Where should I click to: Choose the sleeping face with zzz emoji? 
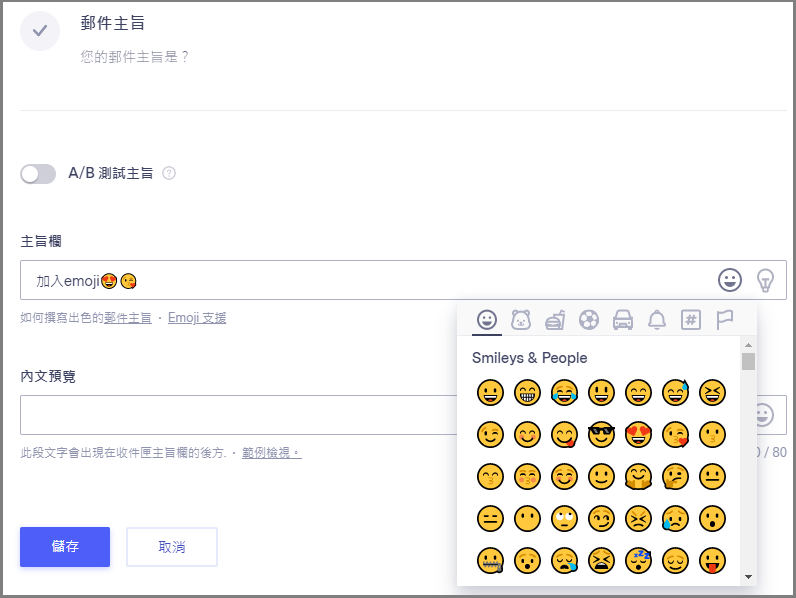pos(638,561)
